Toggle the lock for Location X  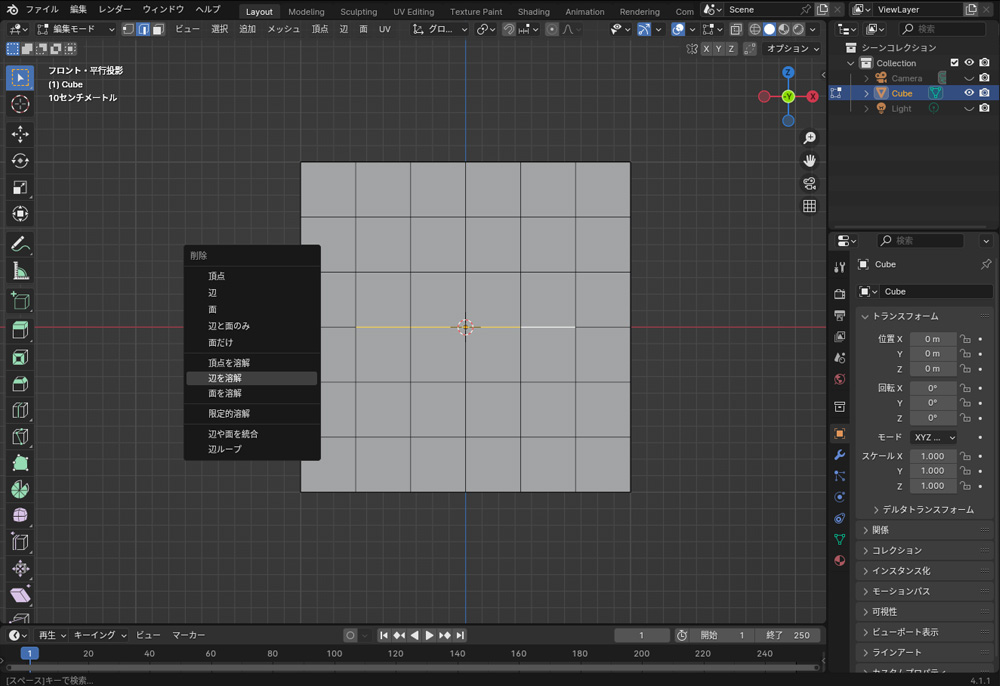pos(965,339)
